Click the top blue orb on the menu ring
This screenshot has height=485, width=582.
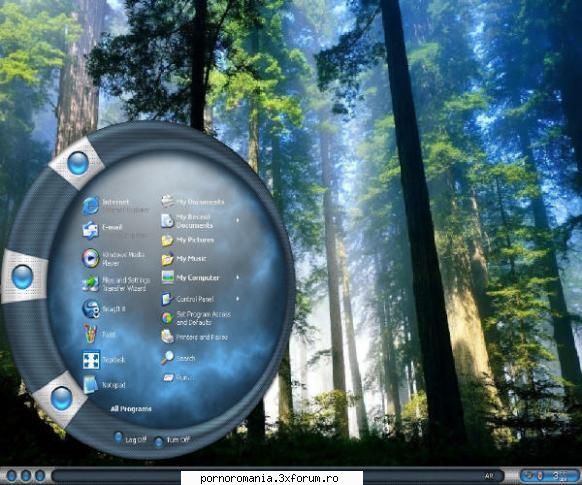78,163
